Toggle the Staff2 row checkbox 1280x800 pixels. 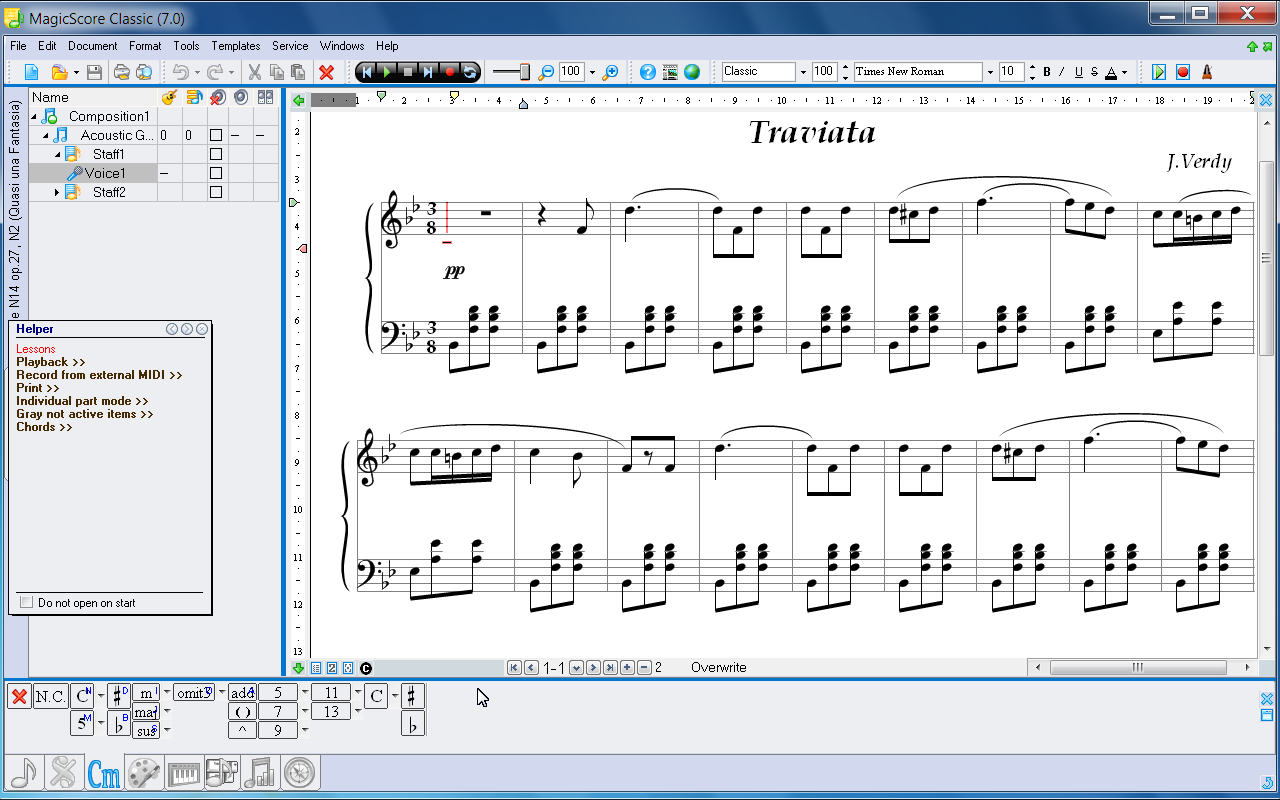pyautogui.click(x=216, y=192)
